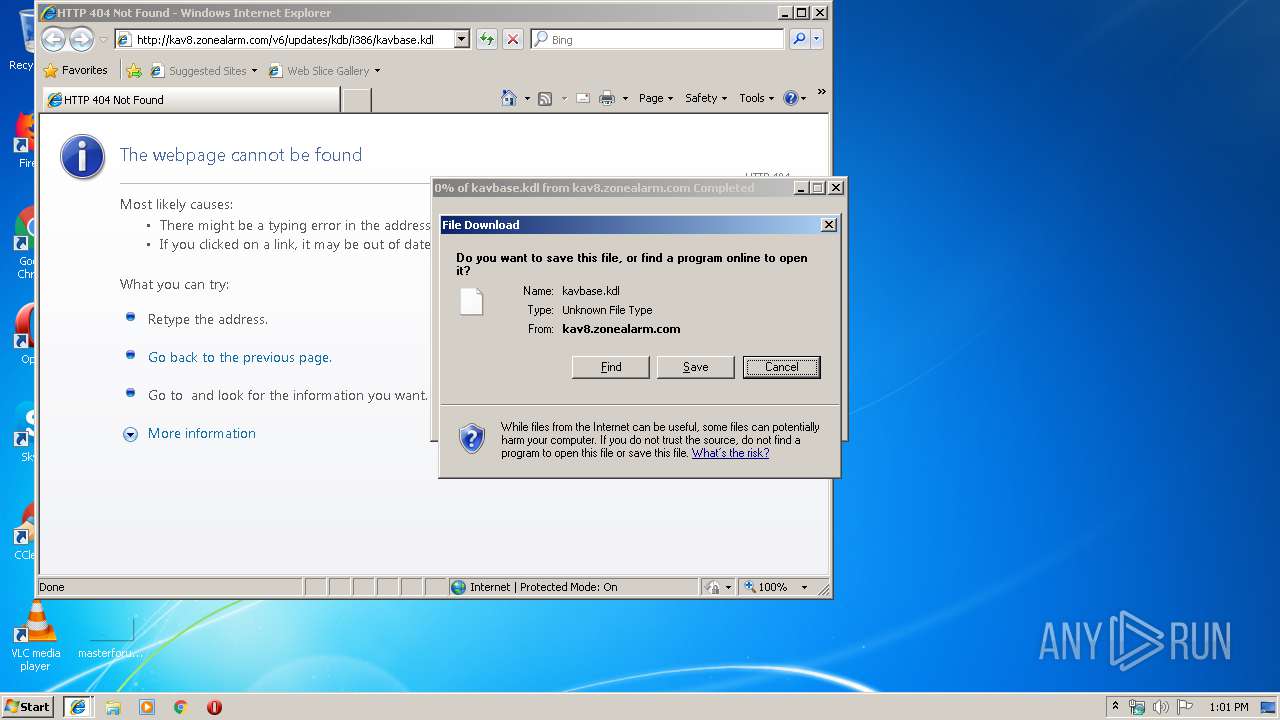Click the Add to Favorites Bar icon

[x=134, y=71]
